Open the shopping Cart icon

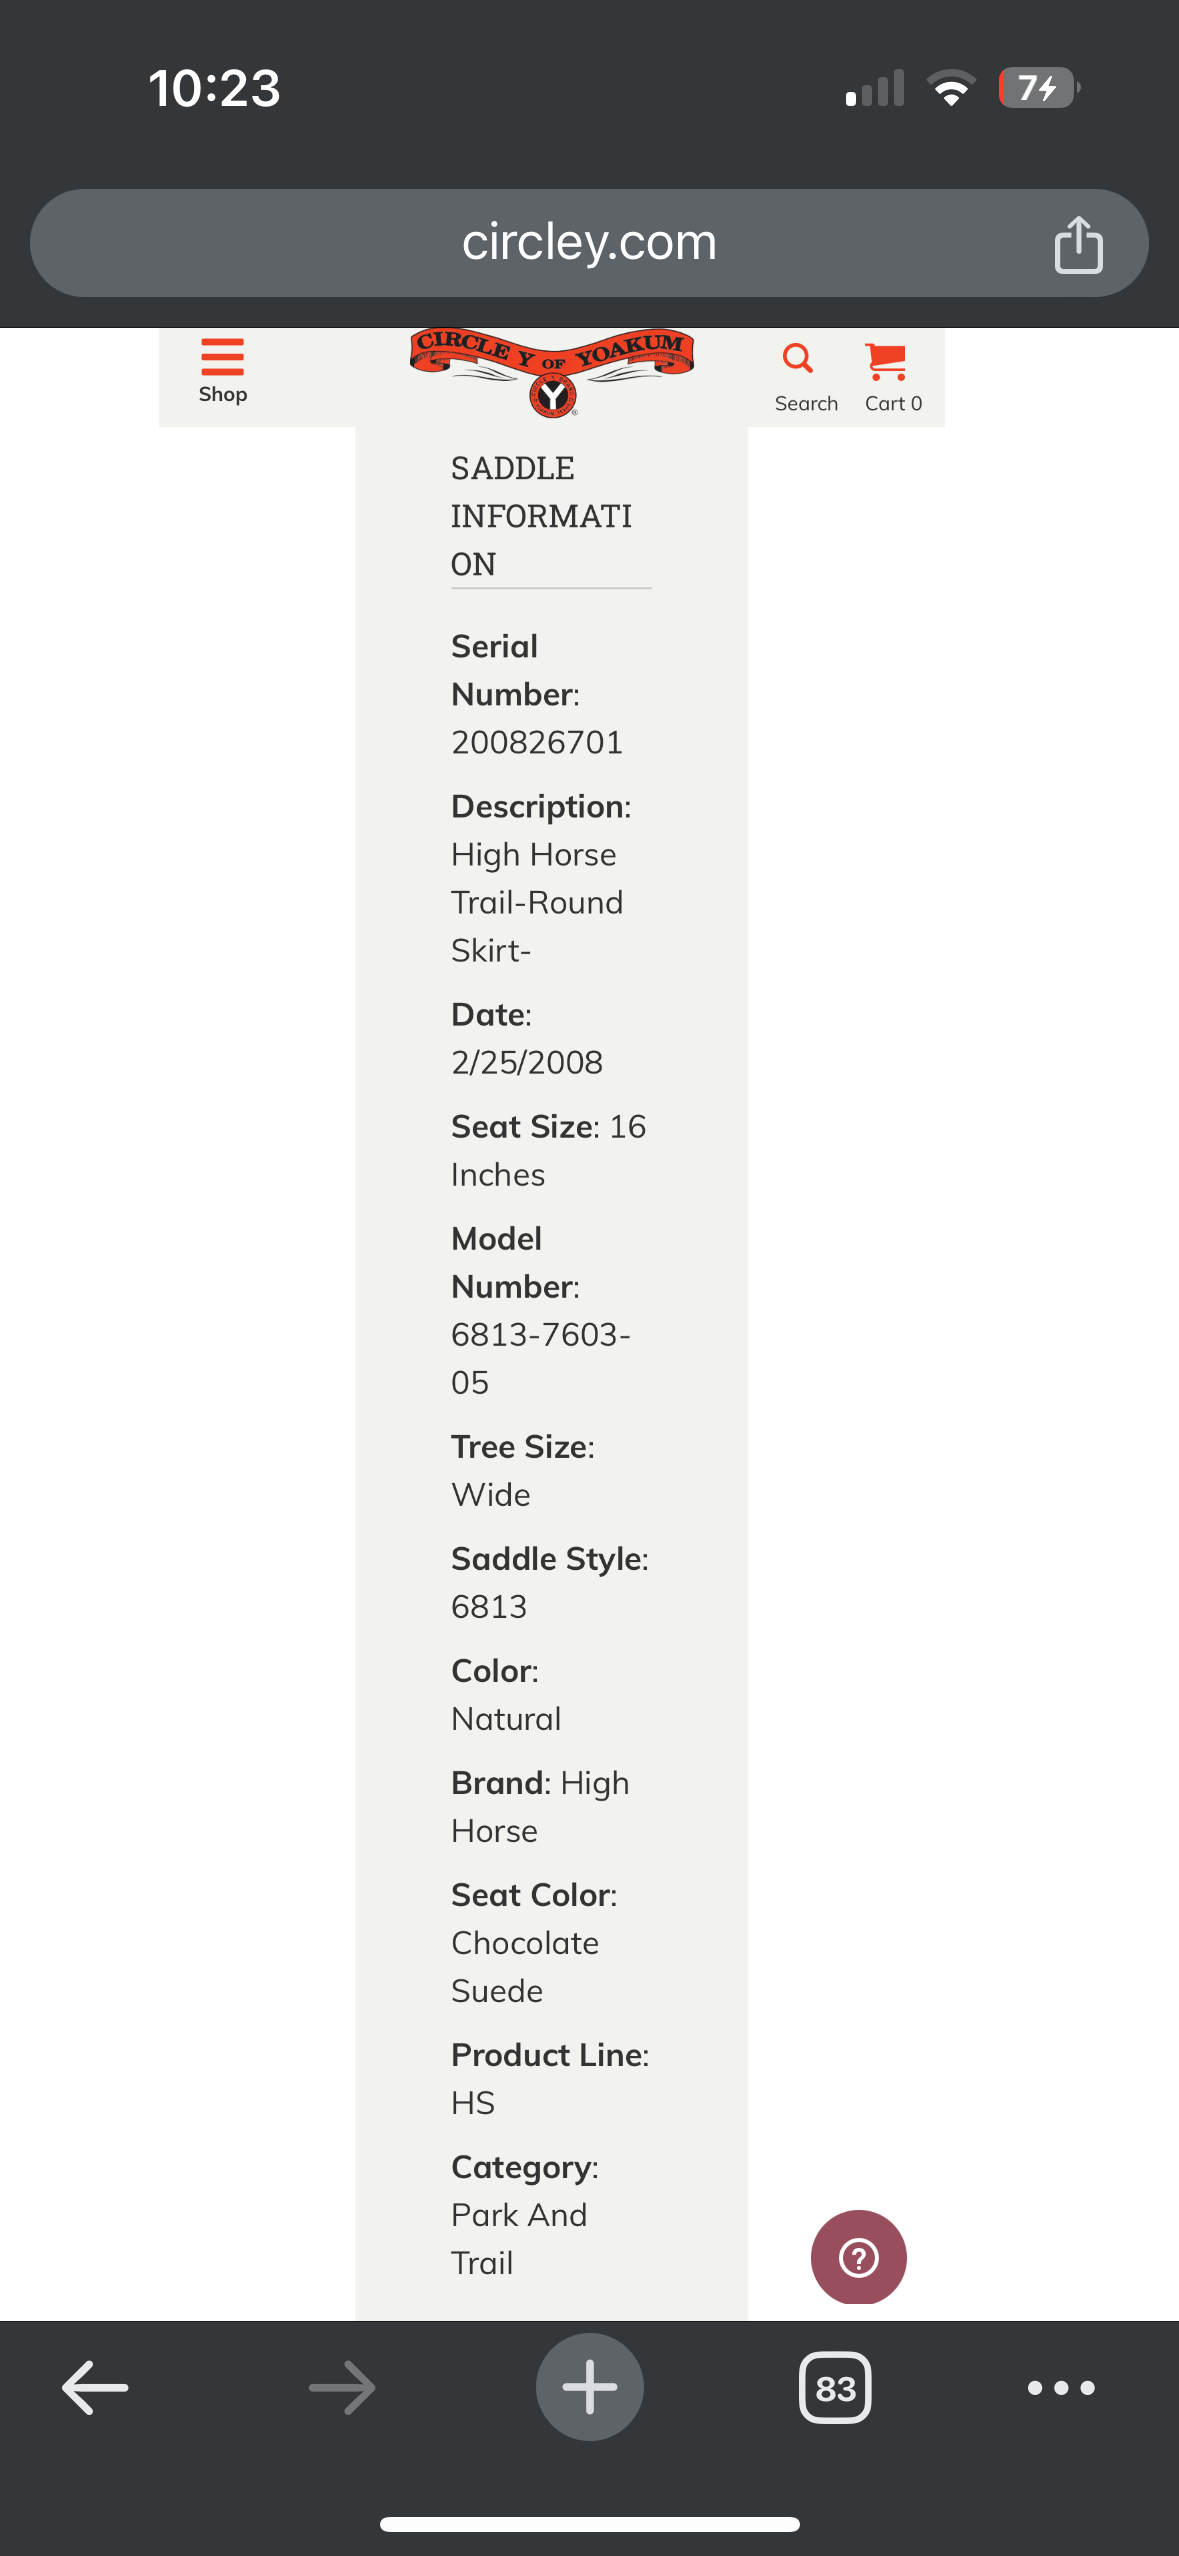tap(886, 362)
